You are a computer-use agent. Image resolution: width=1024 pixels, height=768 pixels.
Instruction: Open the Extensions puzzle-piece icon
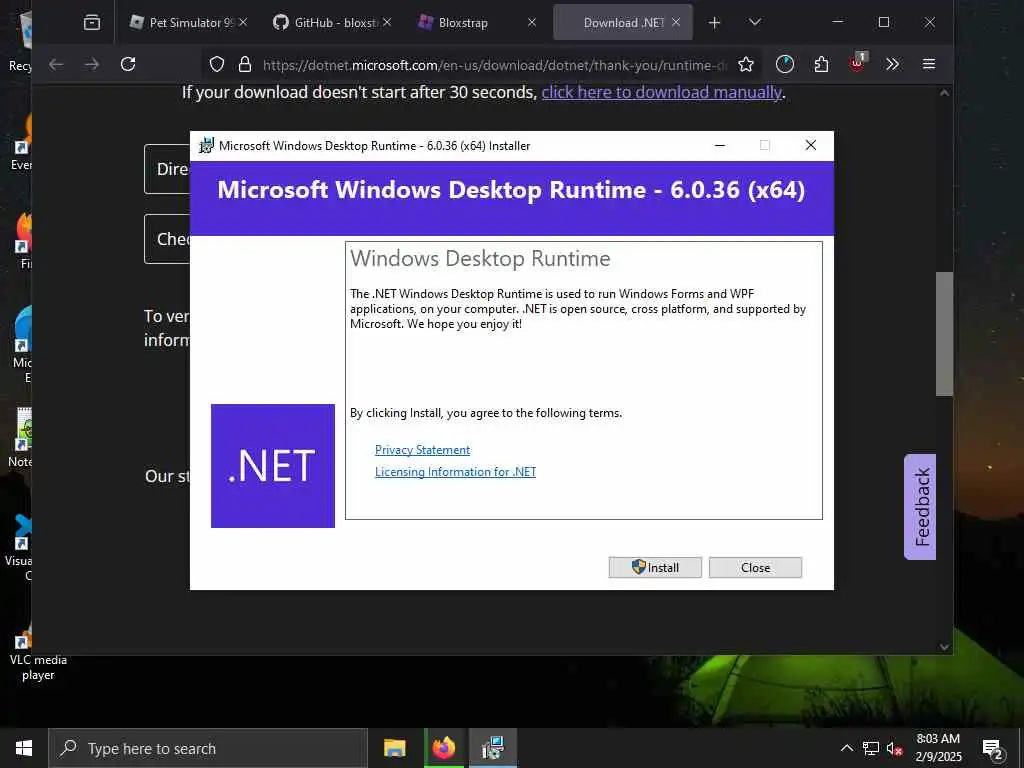click(822, 64)
